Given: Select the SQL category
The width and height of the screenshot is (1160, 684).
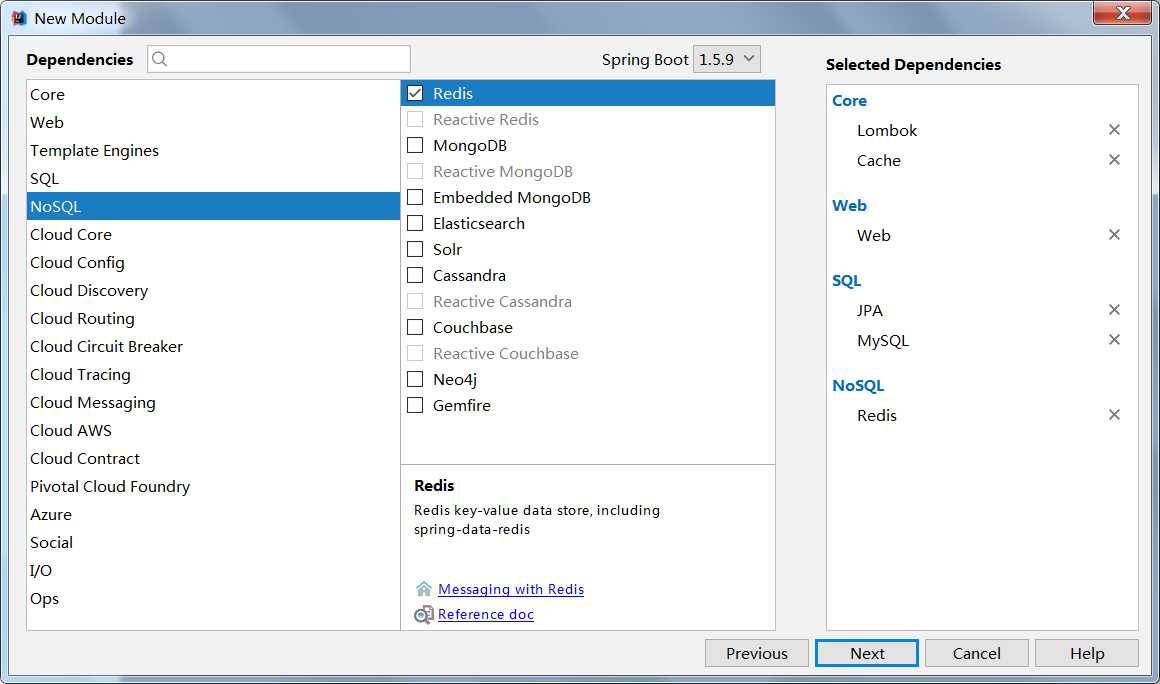Looking at the screenshot, I should [x=213, y=179].
